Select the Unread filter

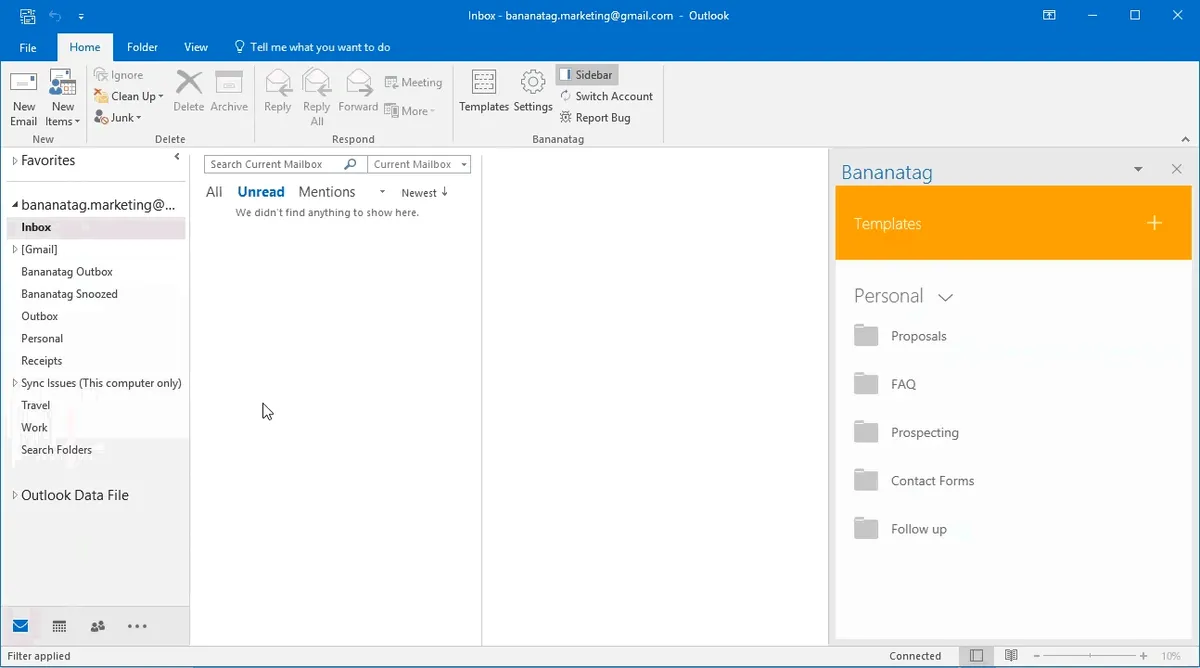click(x=261, y=192)
